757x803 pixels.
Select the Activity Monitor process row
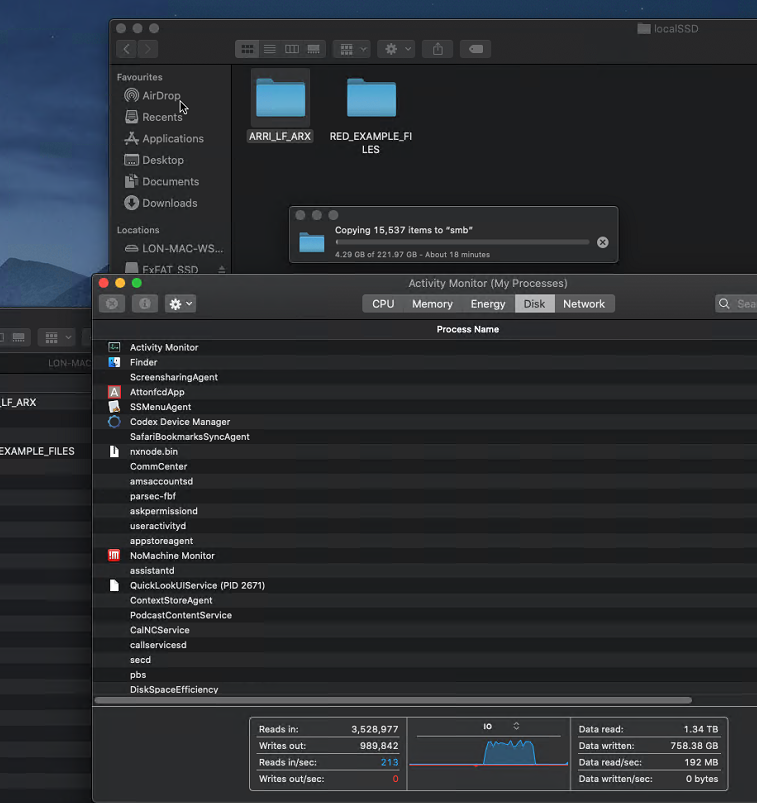pos(425,347)
